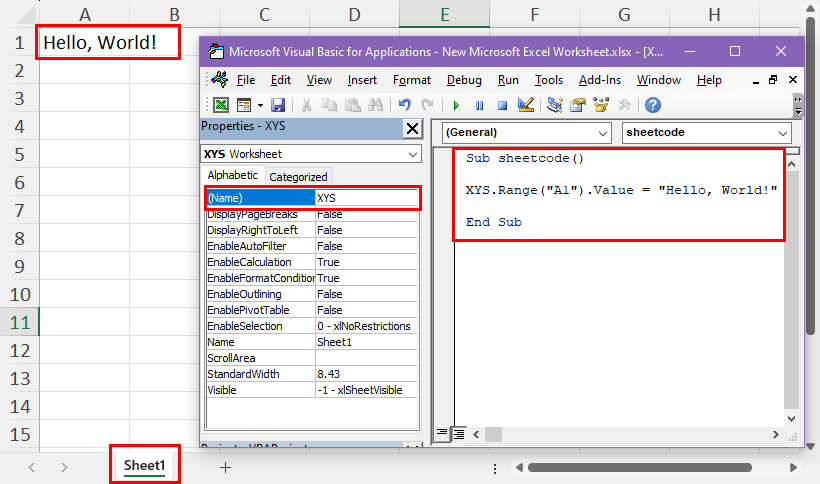Screen dimensions: 820x484
Task: Select the EnablePivotTable property
Action: click(x=248, y=310)
